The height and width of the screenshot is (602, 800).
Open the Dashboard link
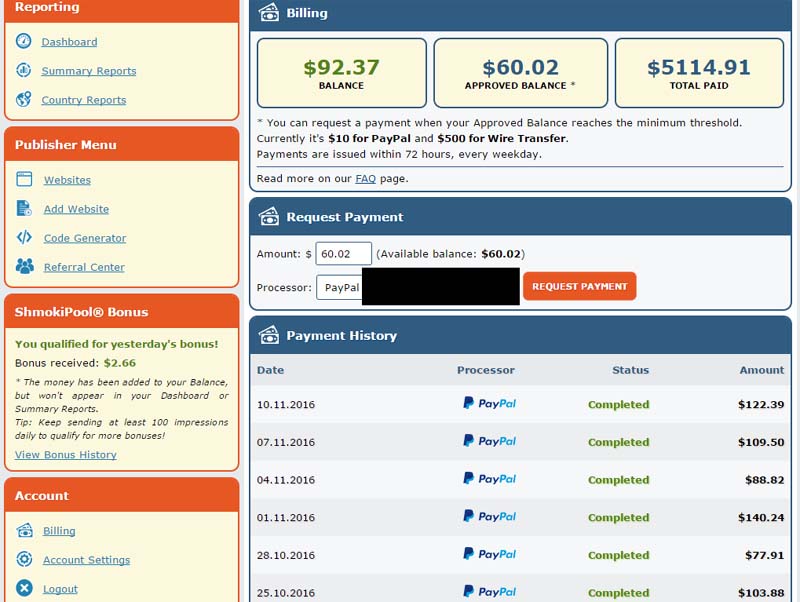click(x=69, y=42)
